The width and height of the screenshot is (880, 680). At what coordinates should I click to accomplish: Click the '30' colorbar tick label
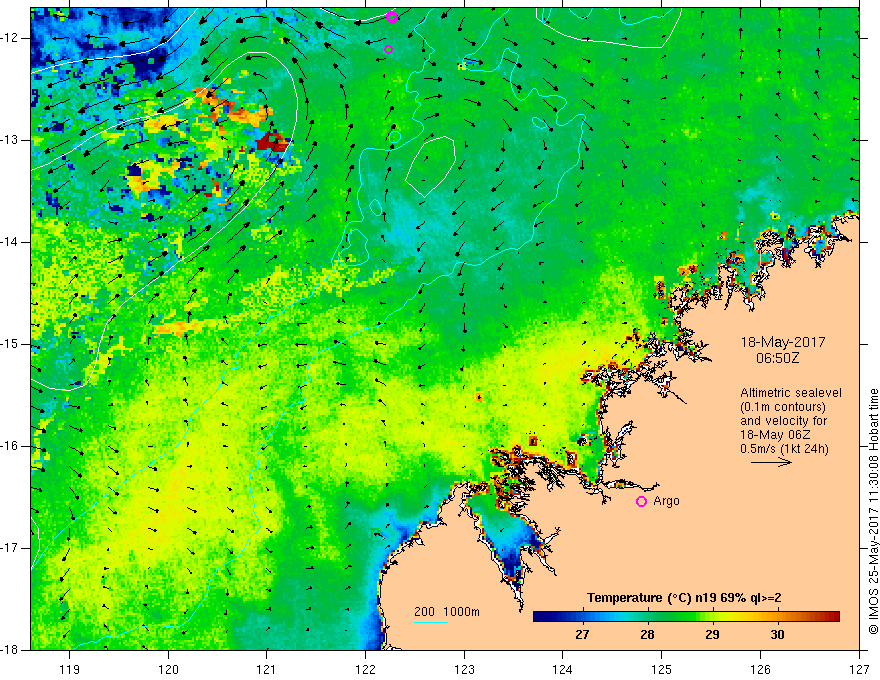(x=777, y=635)
